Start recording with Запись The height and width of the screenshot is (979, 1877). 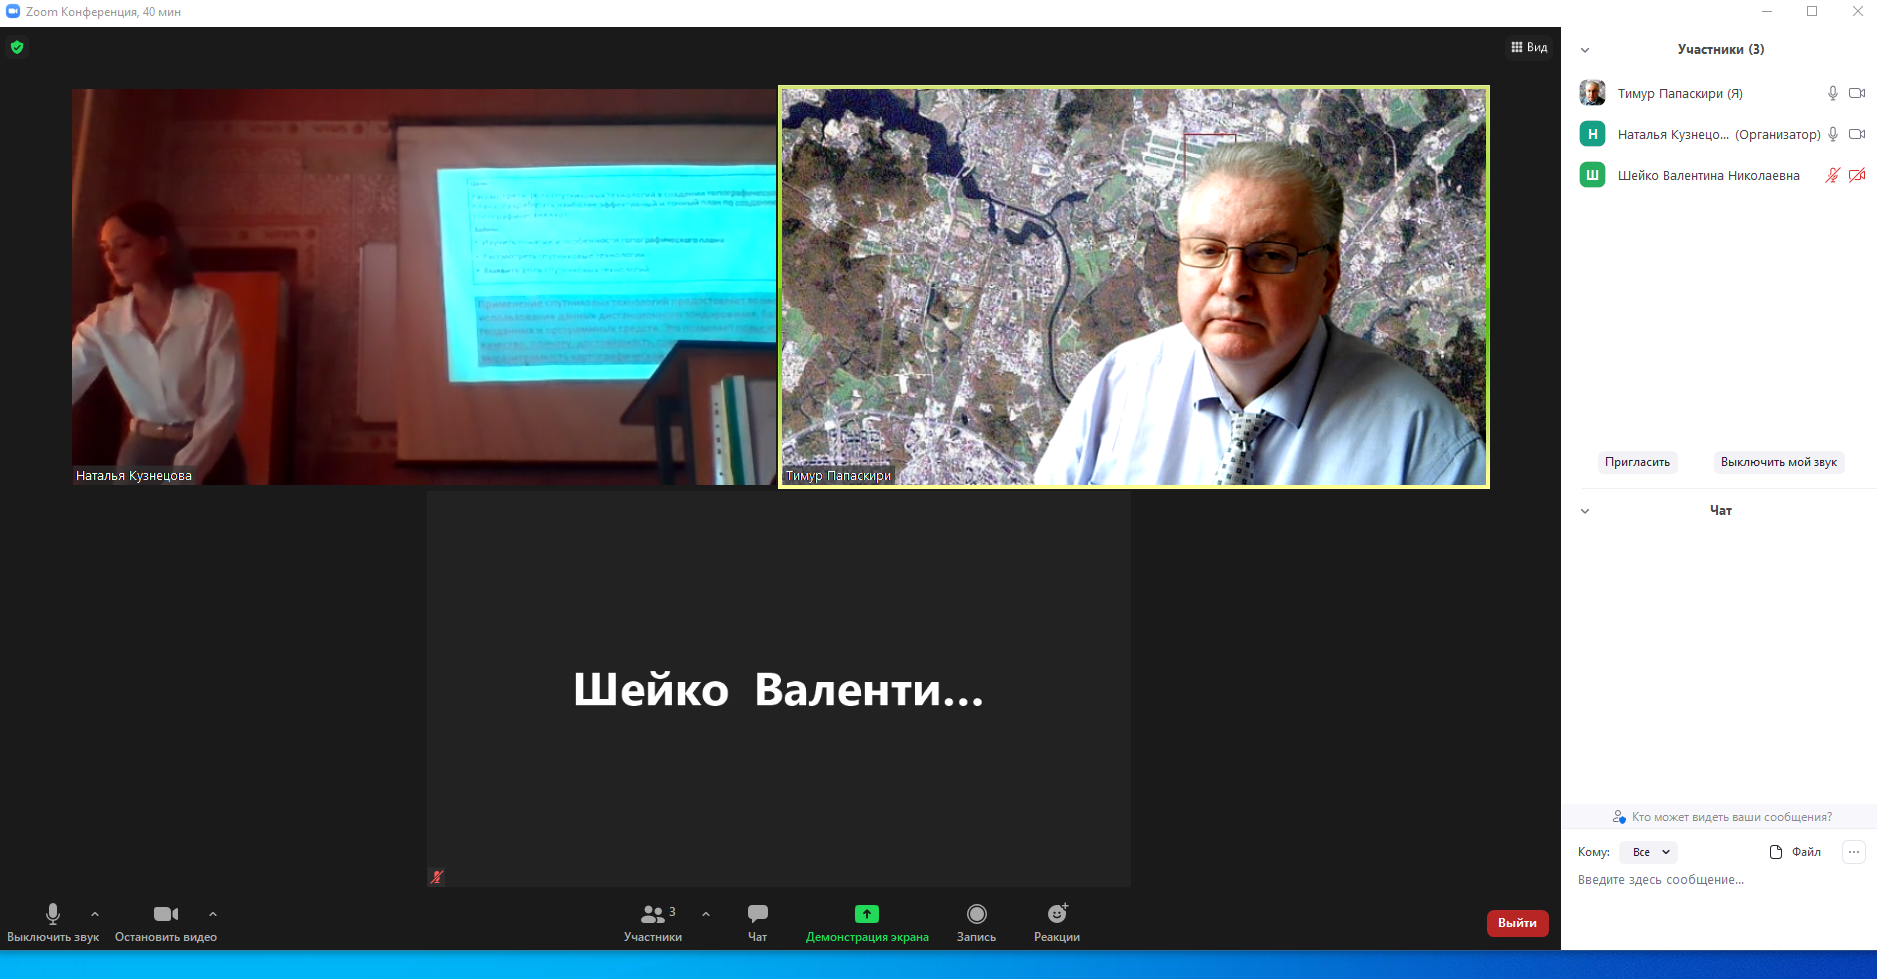(x=976, y=923)
